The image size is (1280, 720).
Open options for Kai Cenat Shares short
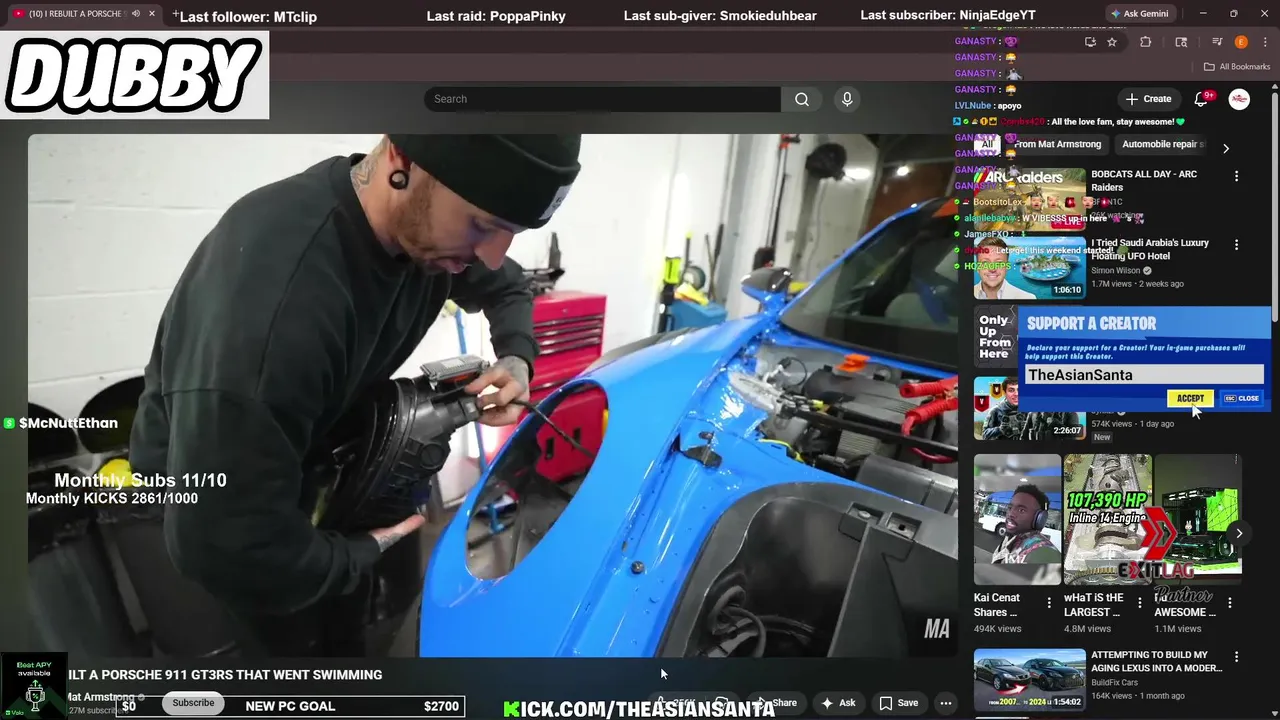pos(1049,603)
